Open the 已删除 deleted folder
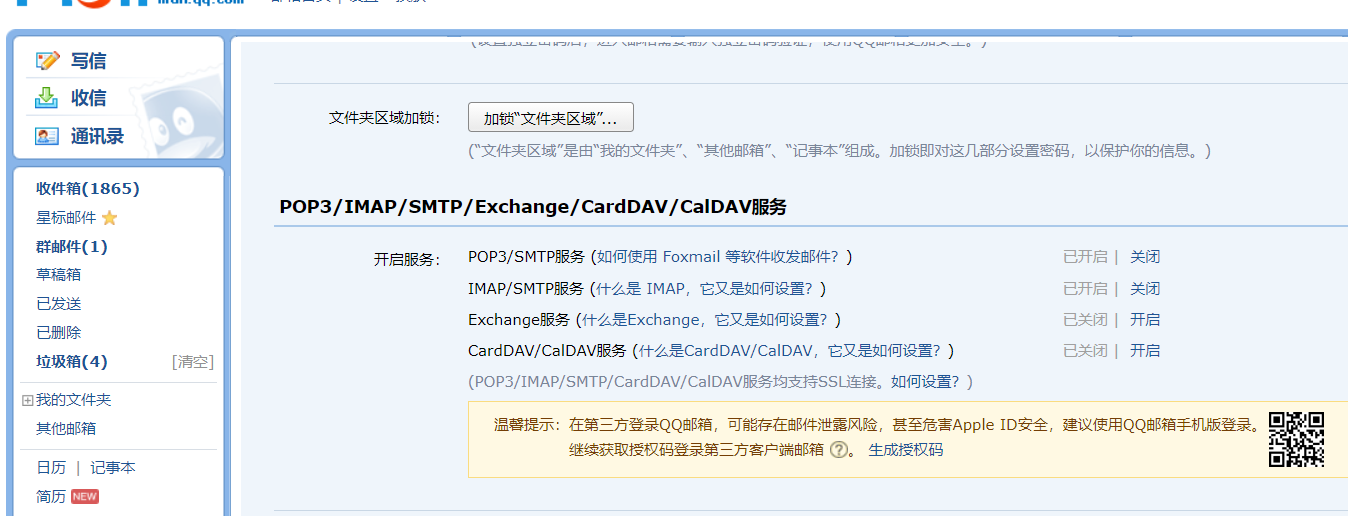This screenshot has width=1348, height=516. click(59, 333)
